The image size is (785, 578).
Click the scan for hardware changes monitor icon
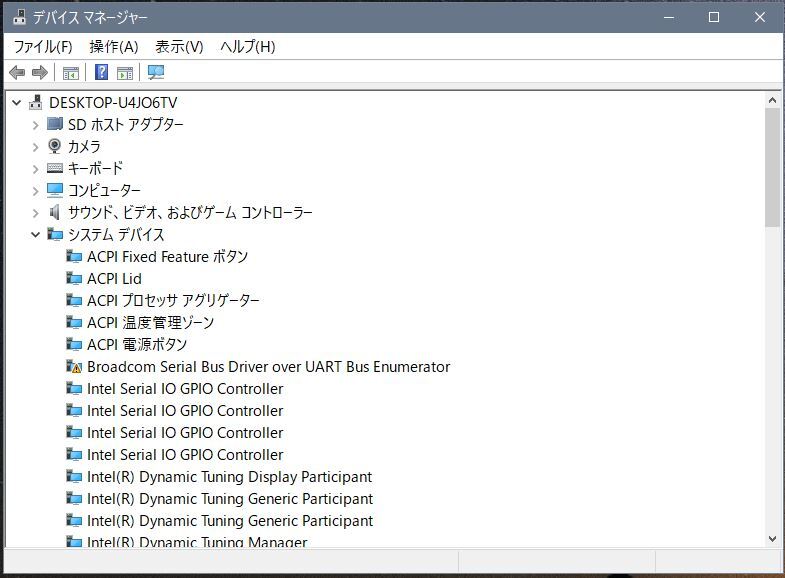click(156, 73)
